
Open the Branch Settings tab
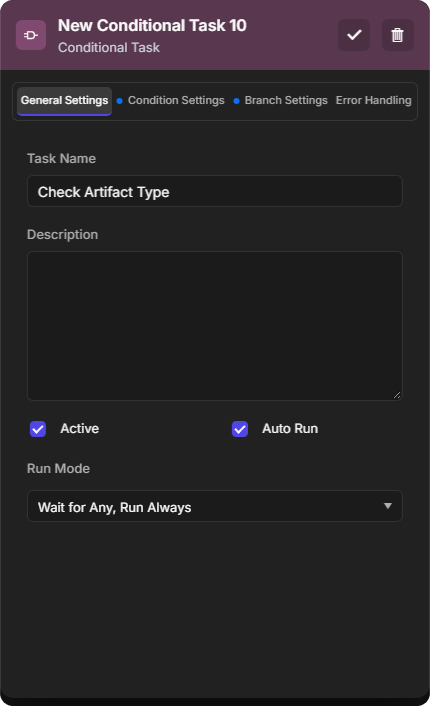coord(281,100)
